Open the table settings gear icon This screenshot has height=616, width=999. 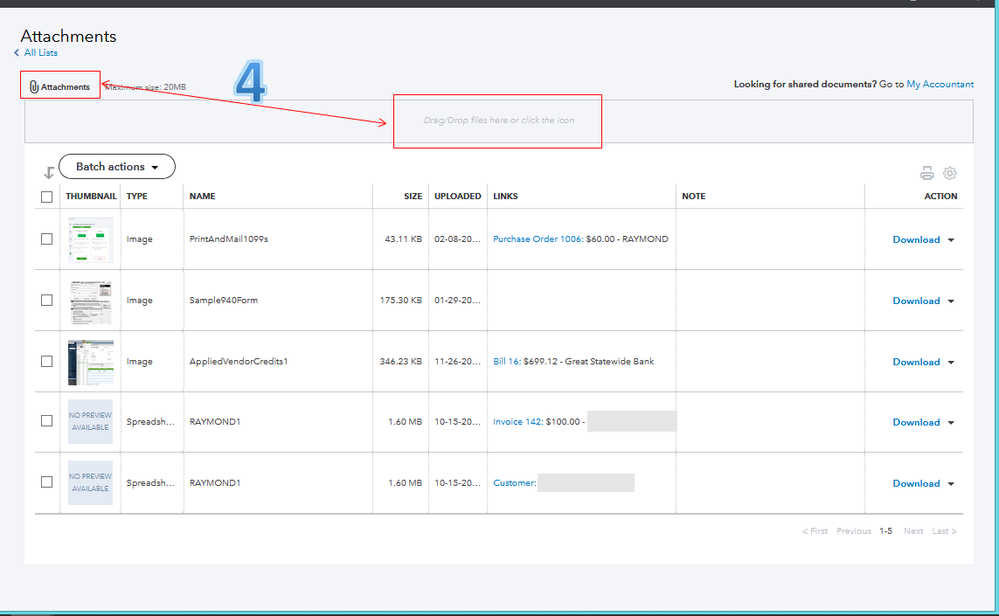950,173
